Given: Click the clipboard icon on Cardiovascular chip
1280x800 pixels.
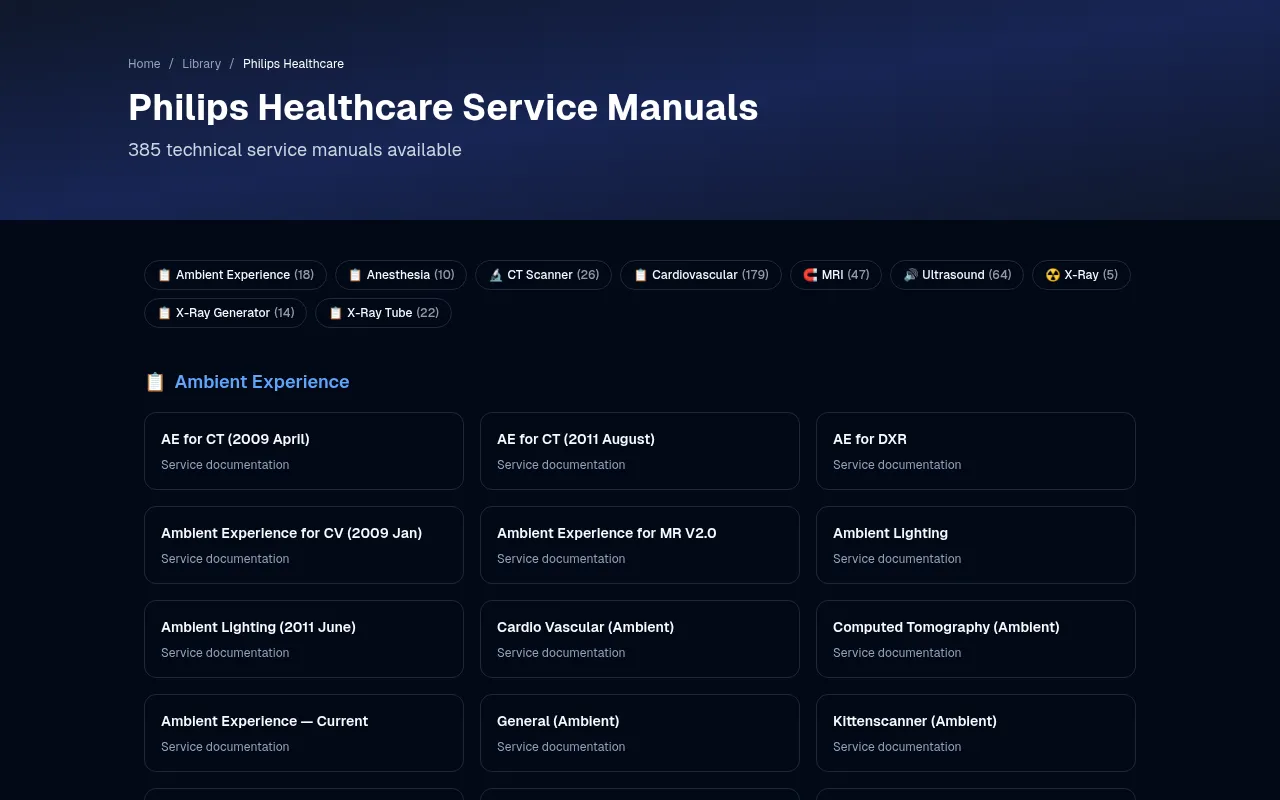Looking at the screenshot, I should 641,275.
